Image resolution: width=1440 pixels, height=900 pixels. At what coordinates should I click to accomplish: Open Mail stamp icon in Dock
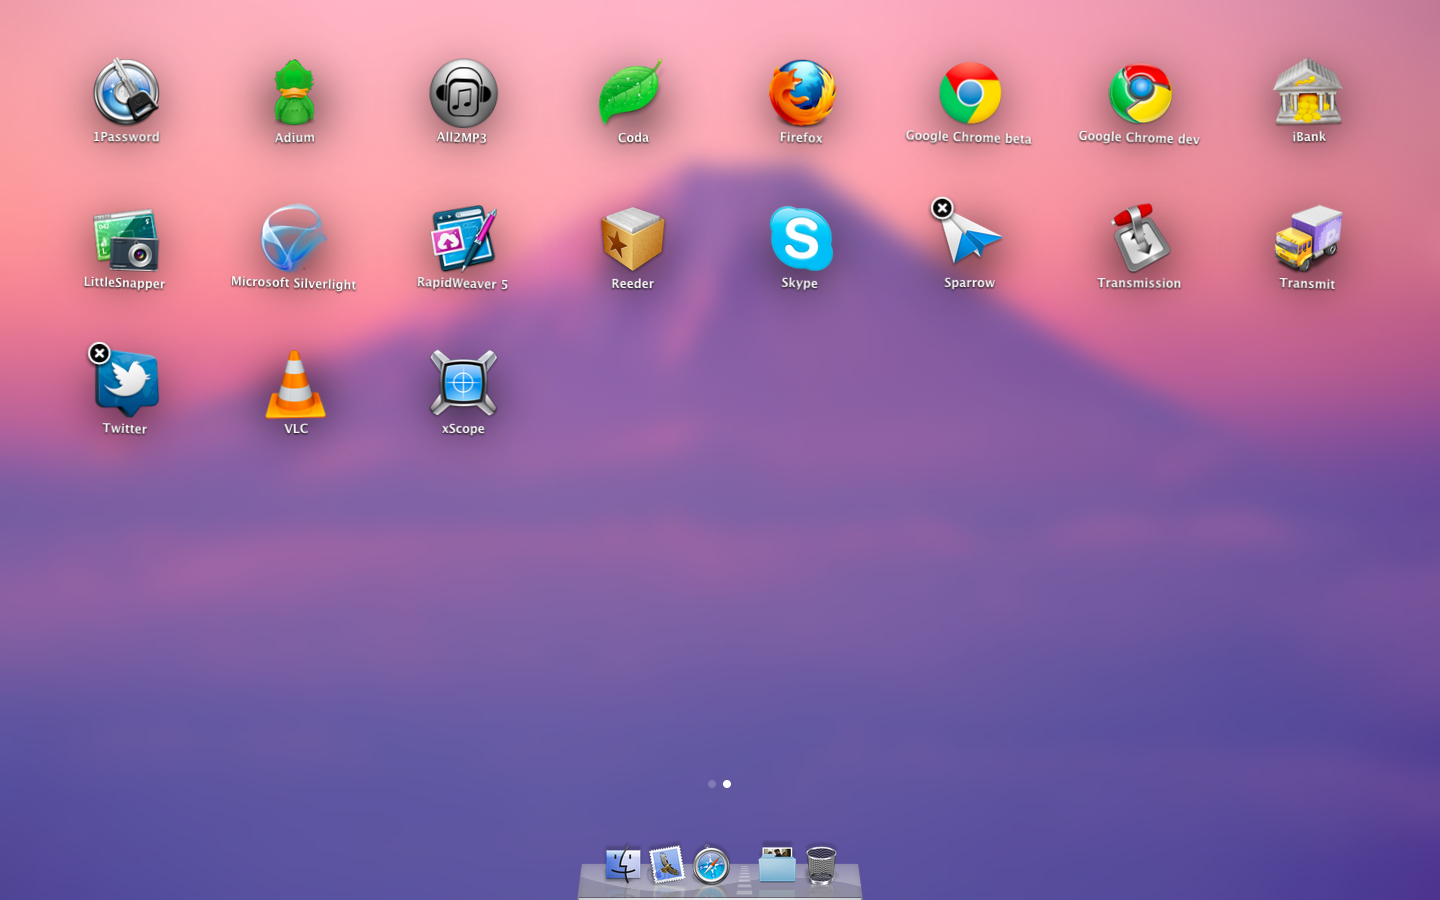coord(667,864)
